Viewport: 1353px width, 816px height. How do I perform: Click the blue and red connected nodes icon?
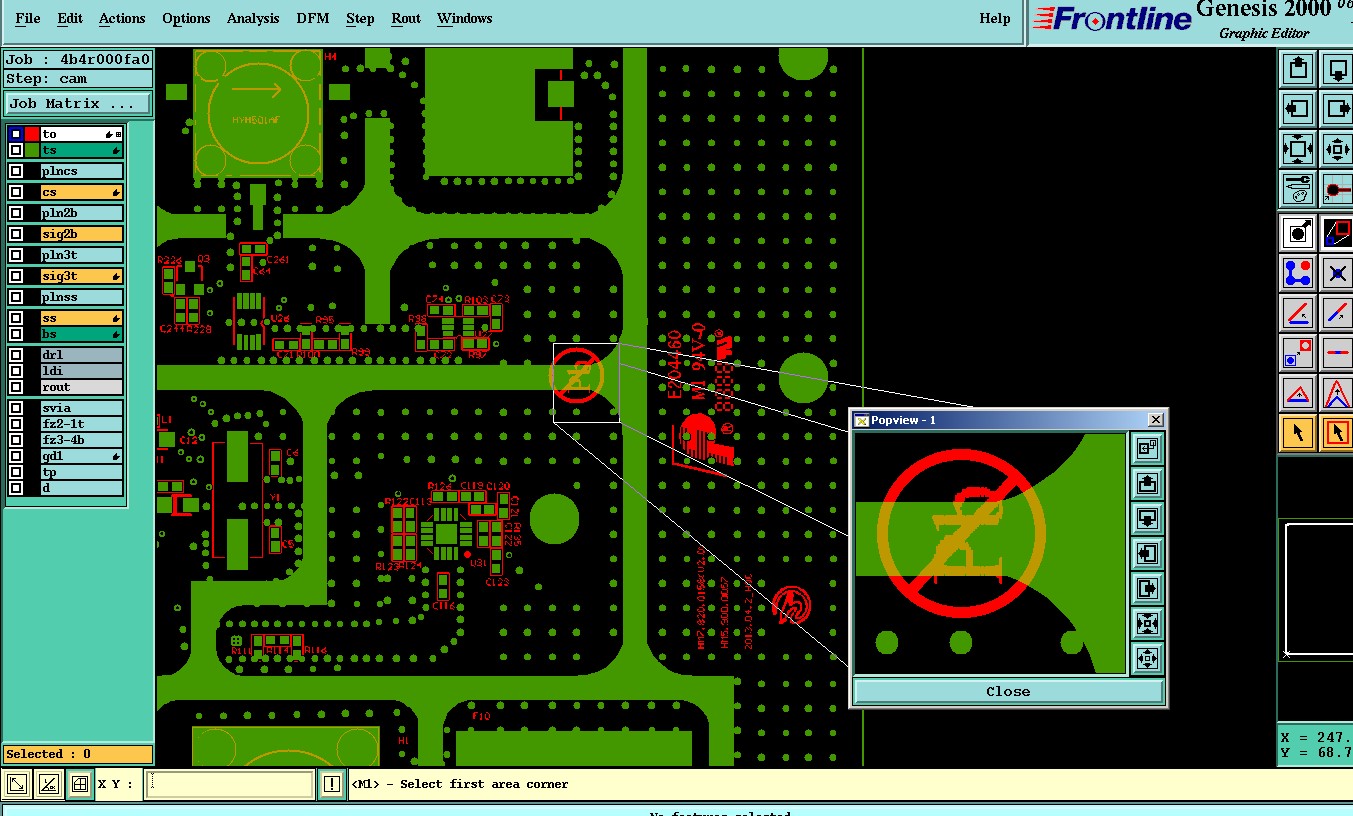(1298, 272)
